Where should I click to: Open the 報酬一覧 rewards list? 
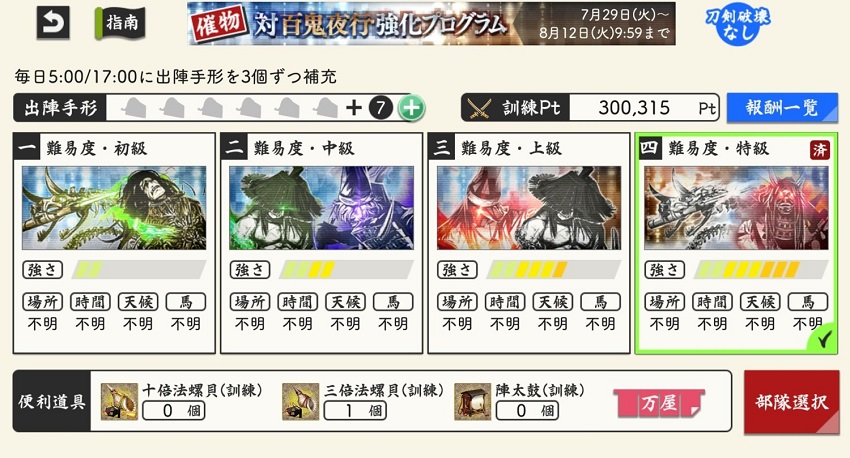point(782,107)
